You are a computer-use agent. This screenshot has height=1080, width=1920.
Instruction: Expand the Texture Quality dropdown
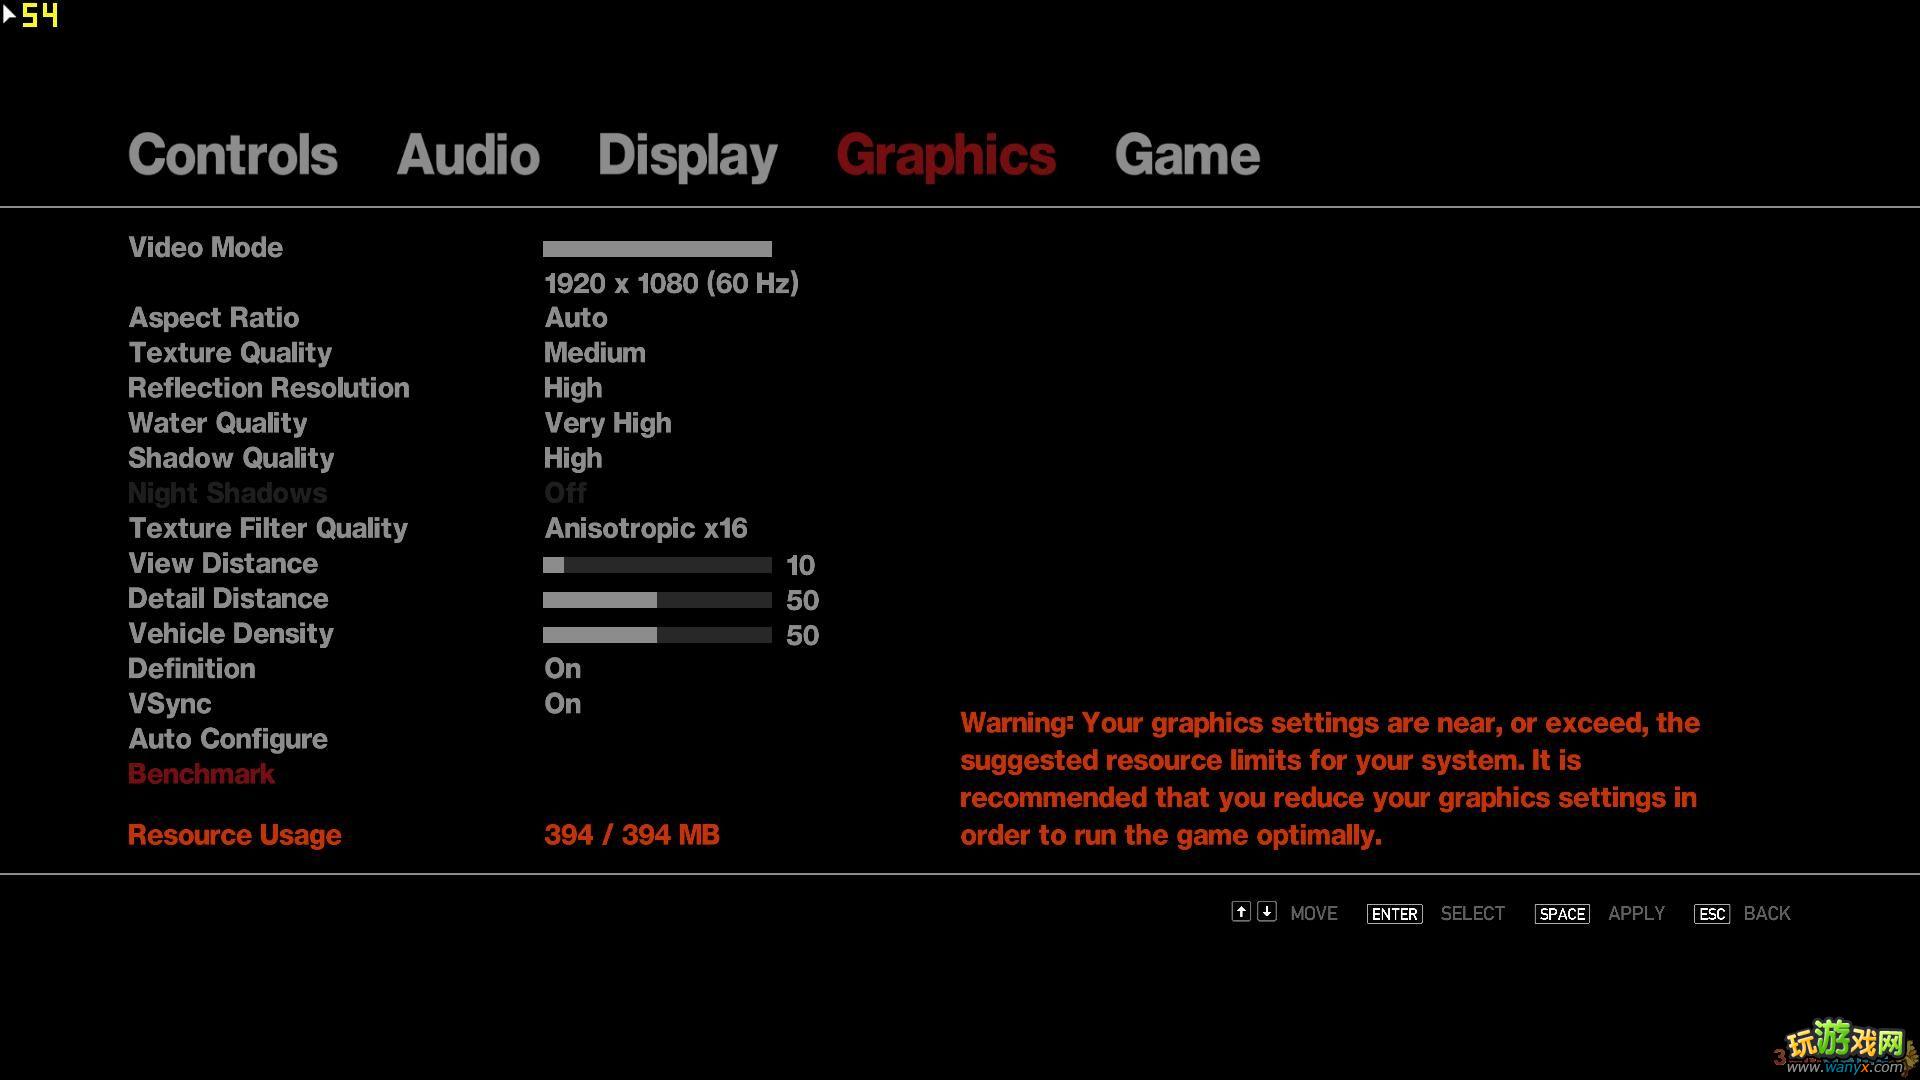(x=593, y=352)
